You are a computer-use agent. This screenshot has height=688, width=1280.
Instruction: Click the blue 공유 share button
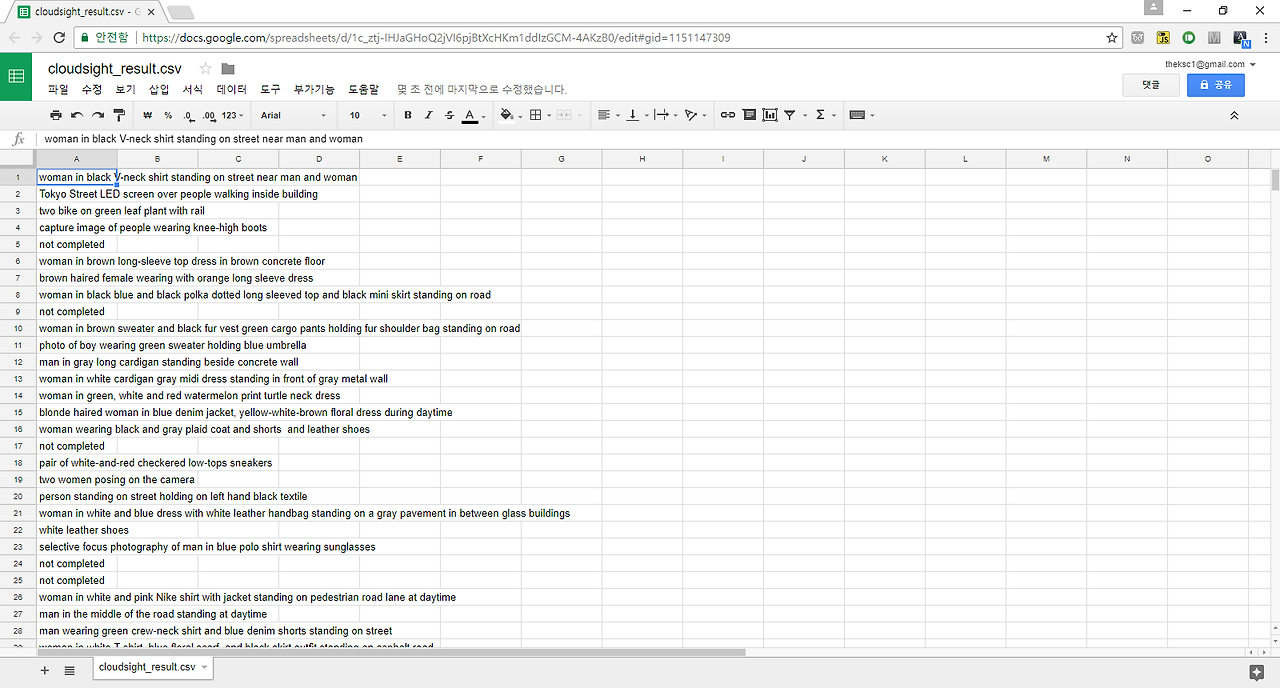pyautogui.click(x=1216, y=85)
